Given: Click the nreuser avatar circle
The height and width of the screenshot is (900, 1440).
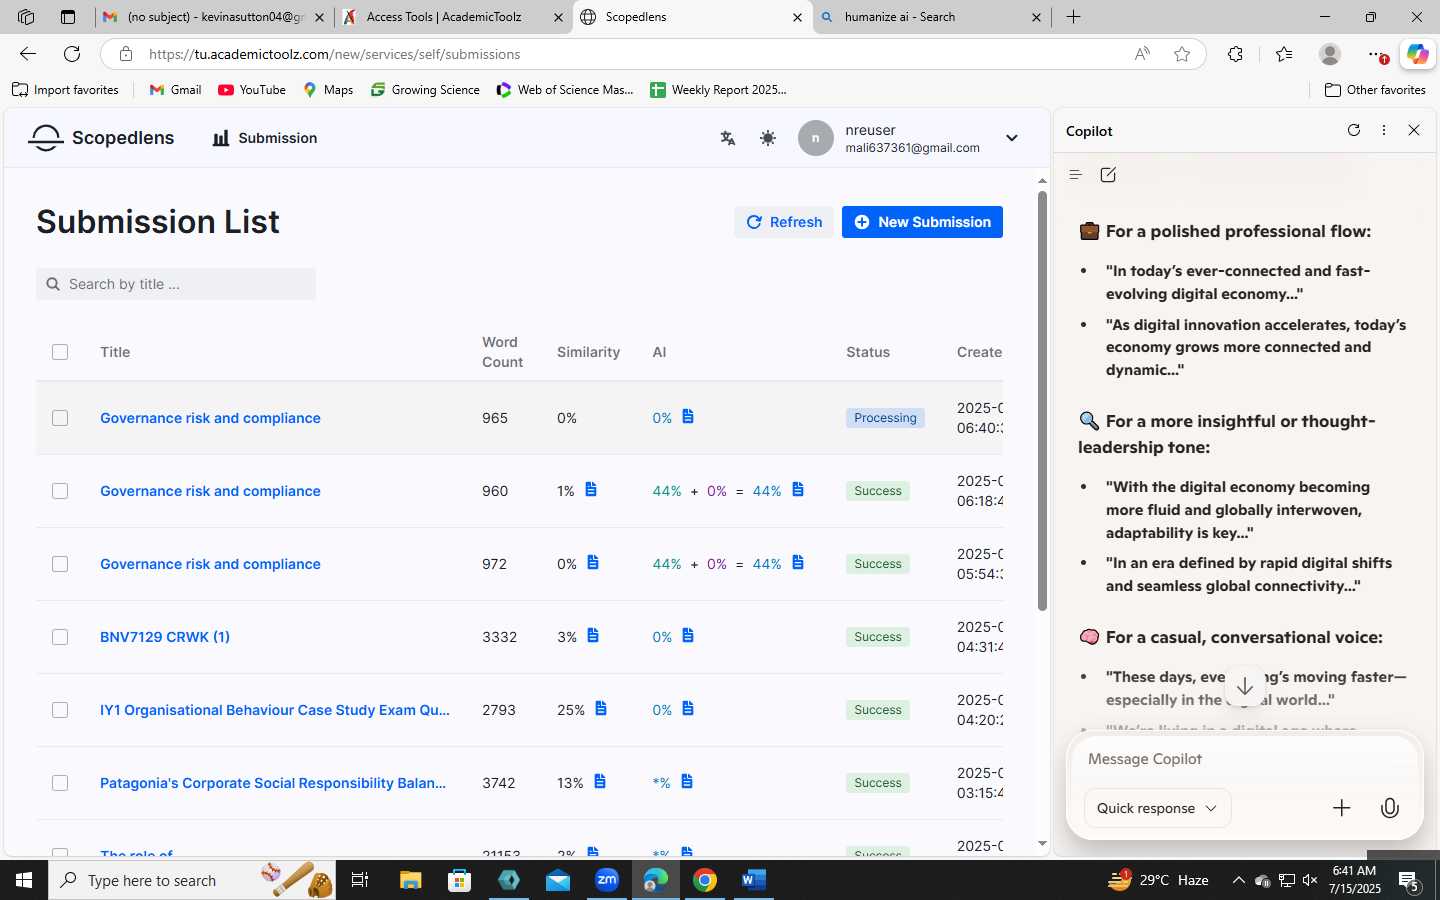Looking at the screenshot, I should coord(816,138).
